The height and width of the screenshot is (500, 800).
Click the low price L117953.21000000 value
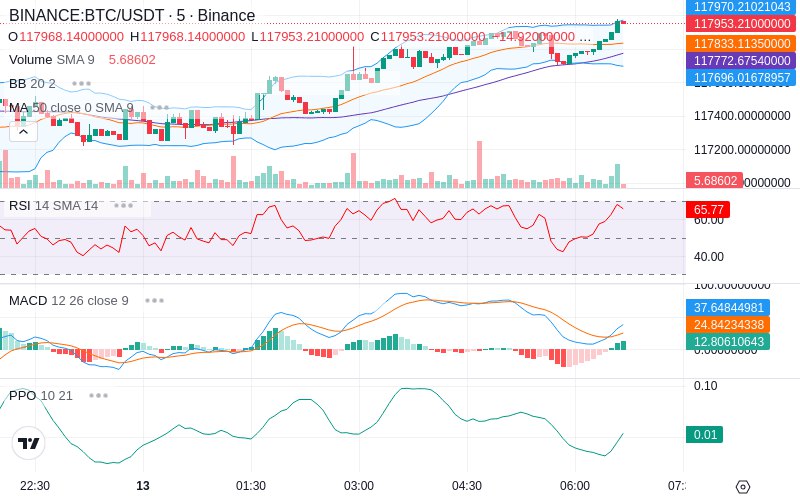[x=308, y=37]
